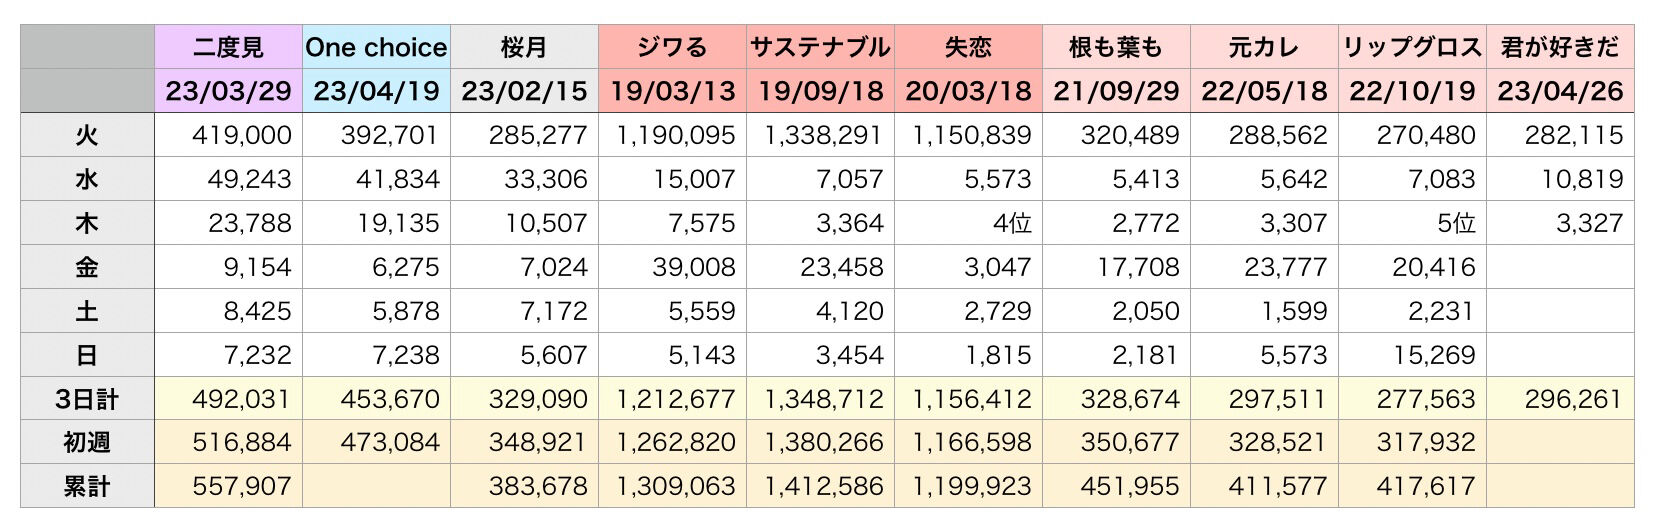Click the 君が好きだ header cell
1656x526 pixels.
click(1560, 47)
